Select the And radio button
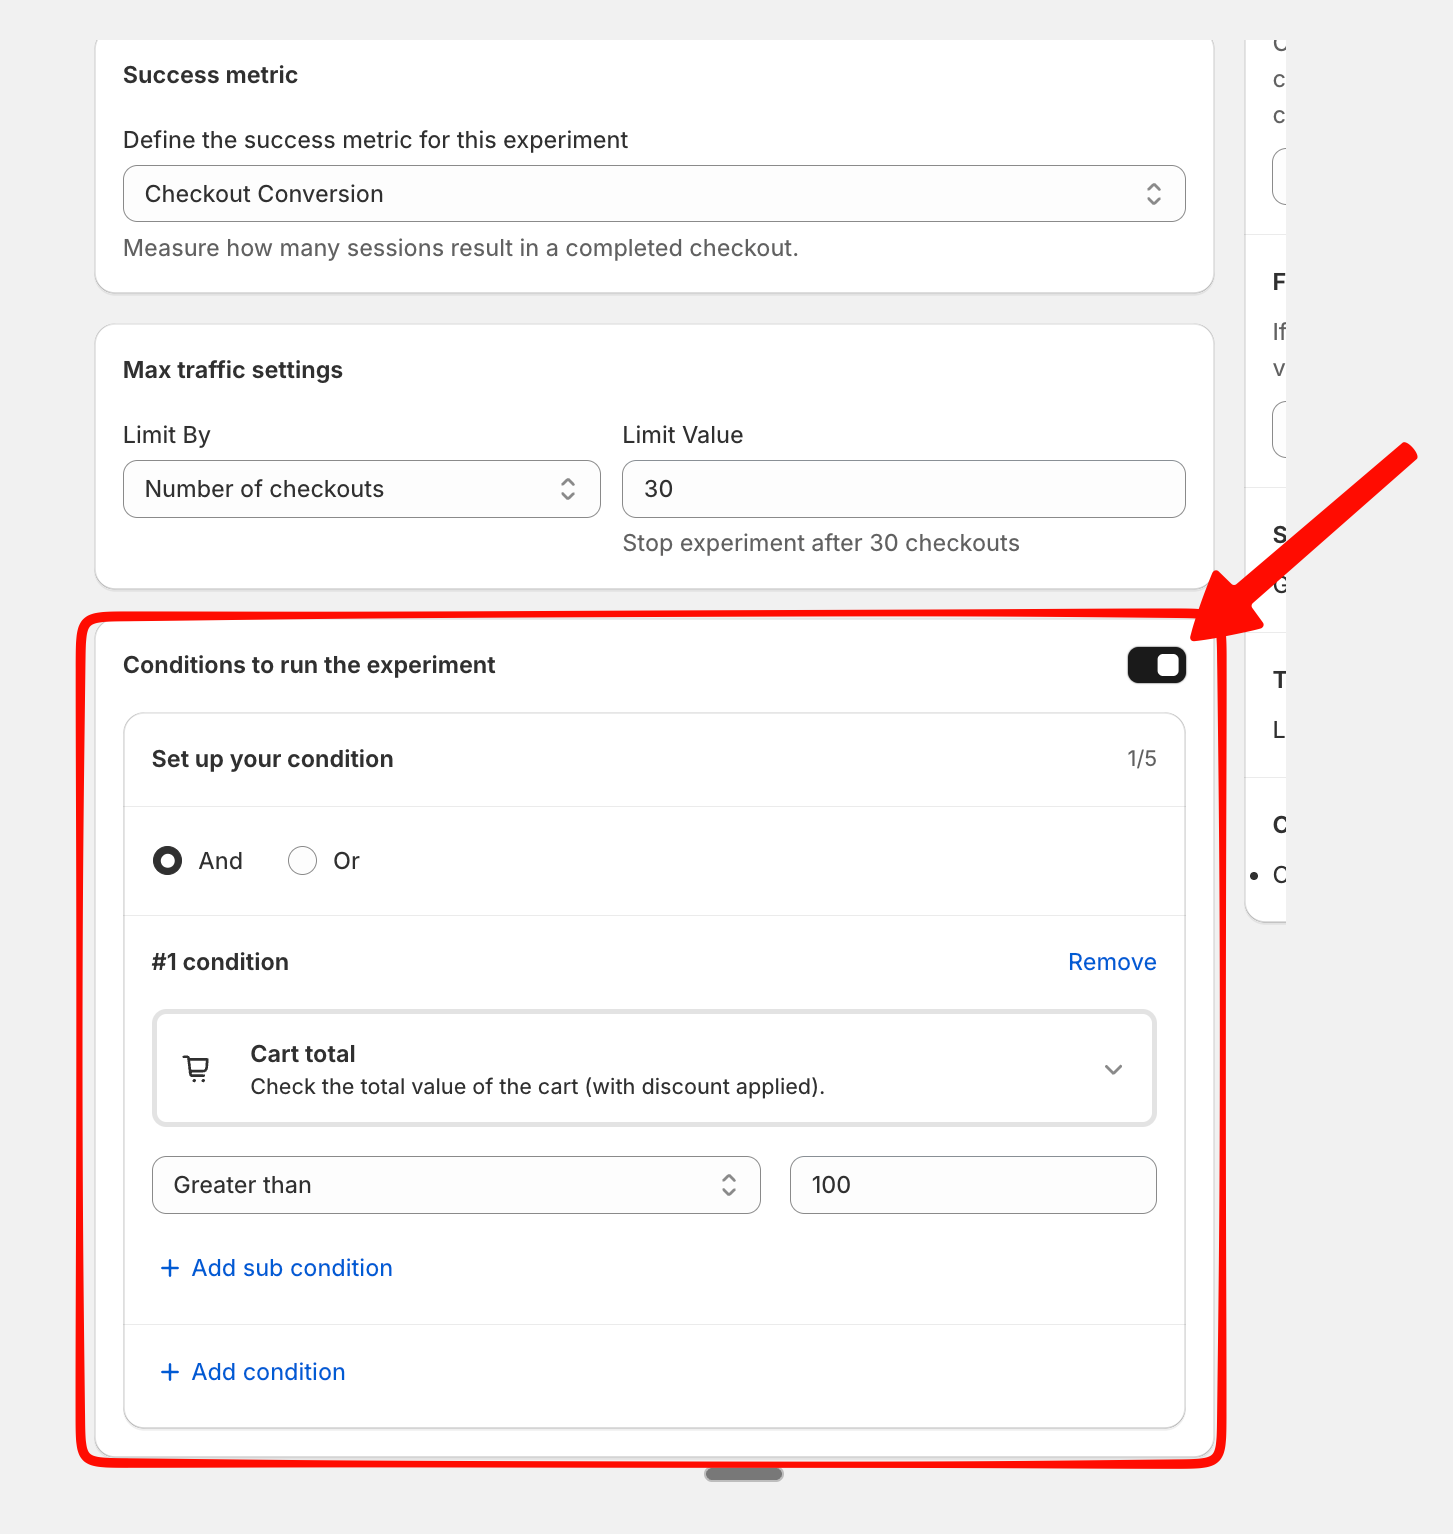The image size is (1453, 1534). point(168,861)
